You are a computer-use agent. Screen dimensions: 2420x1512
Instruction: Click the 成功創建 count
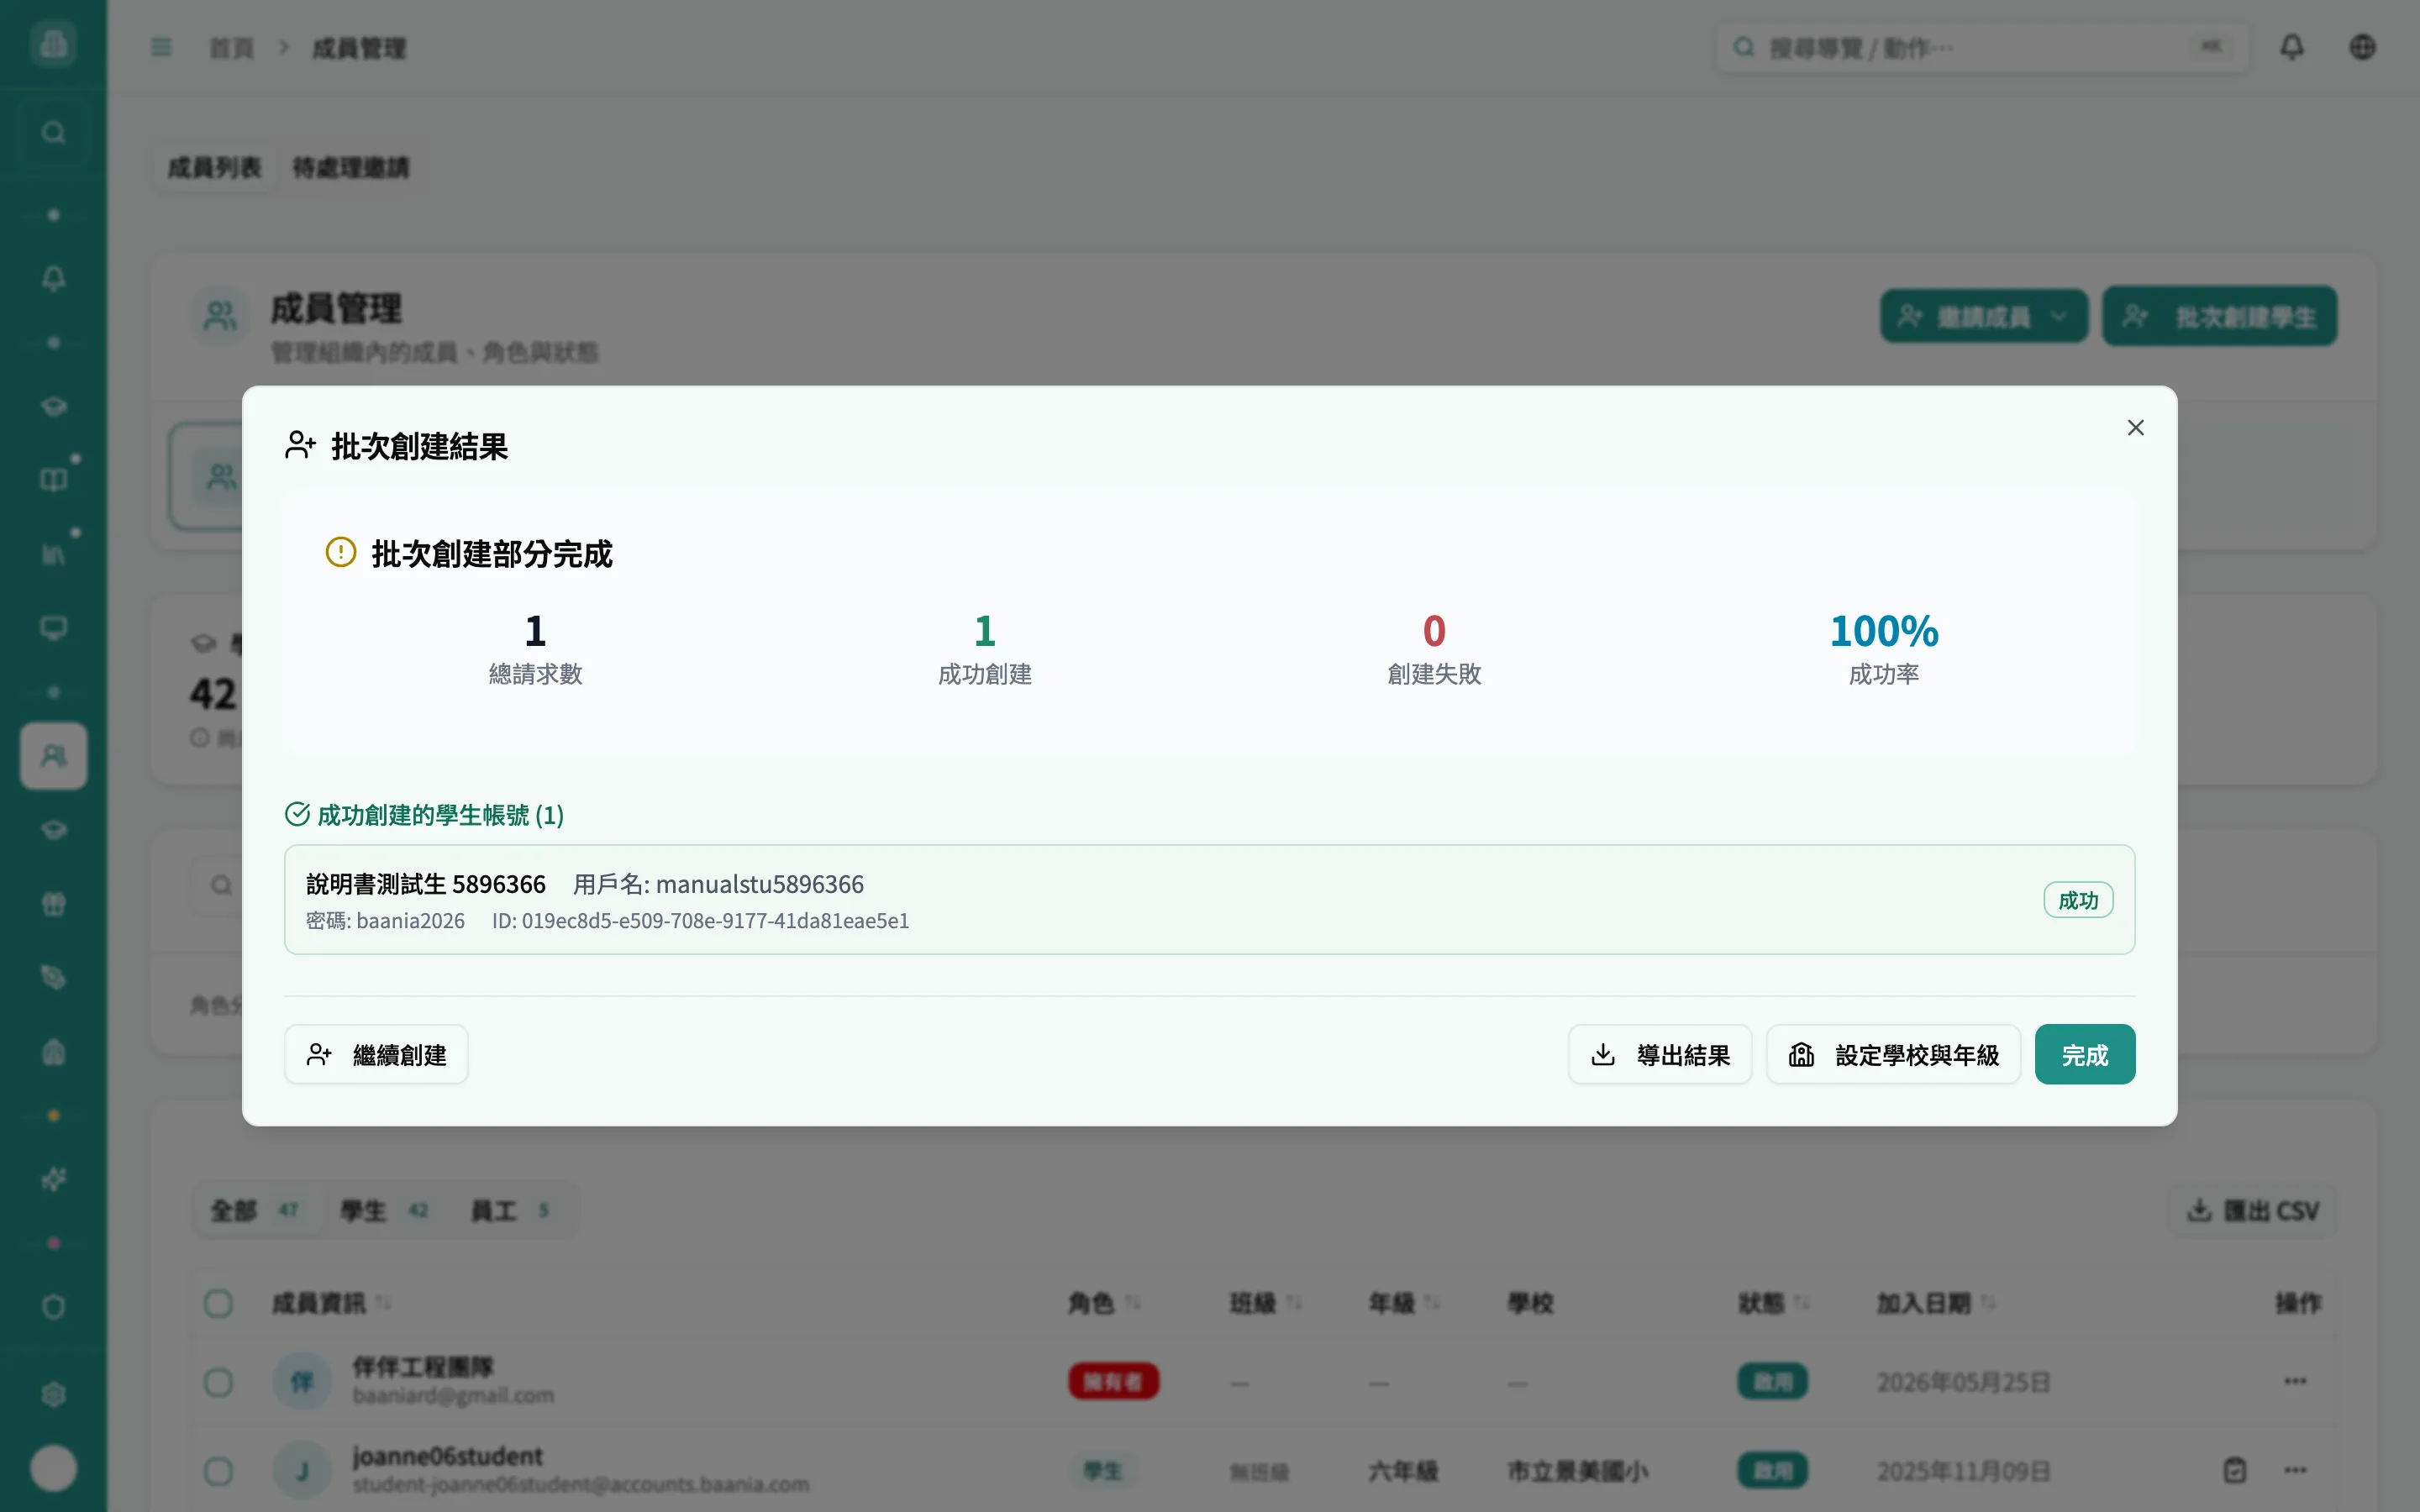click(x=984, y=631)
